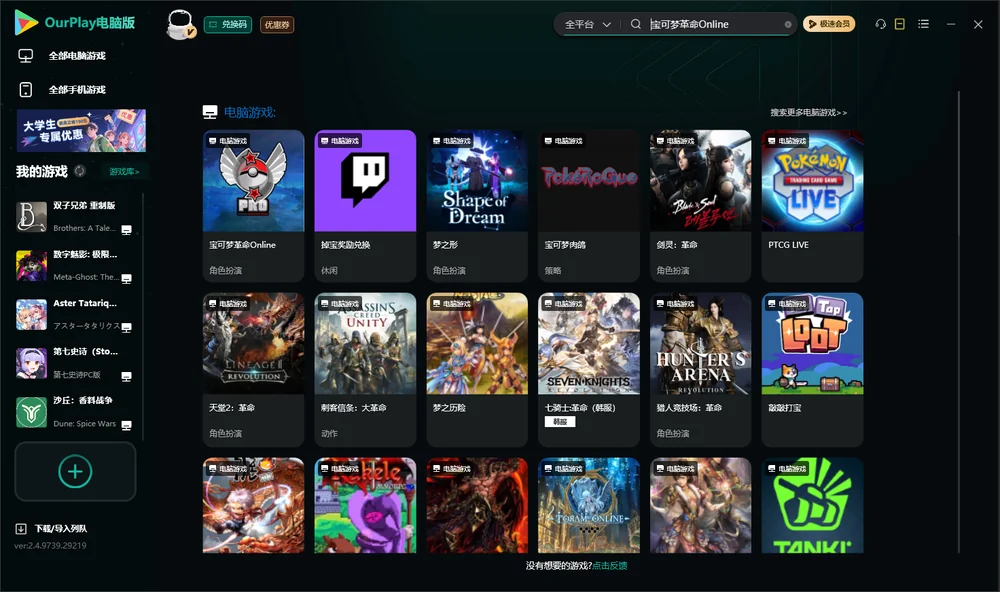Launch 第七史诗 from my games list
1000x592 pixels.
coord(75,364)
